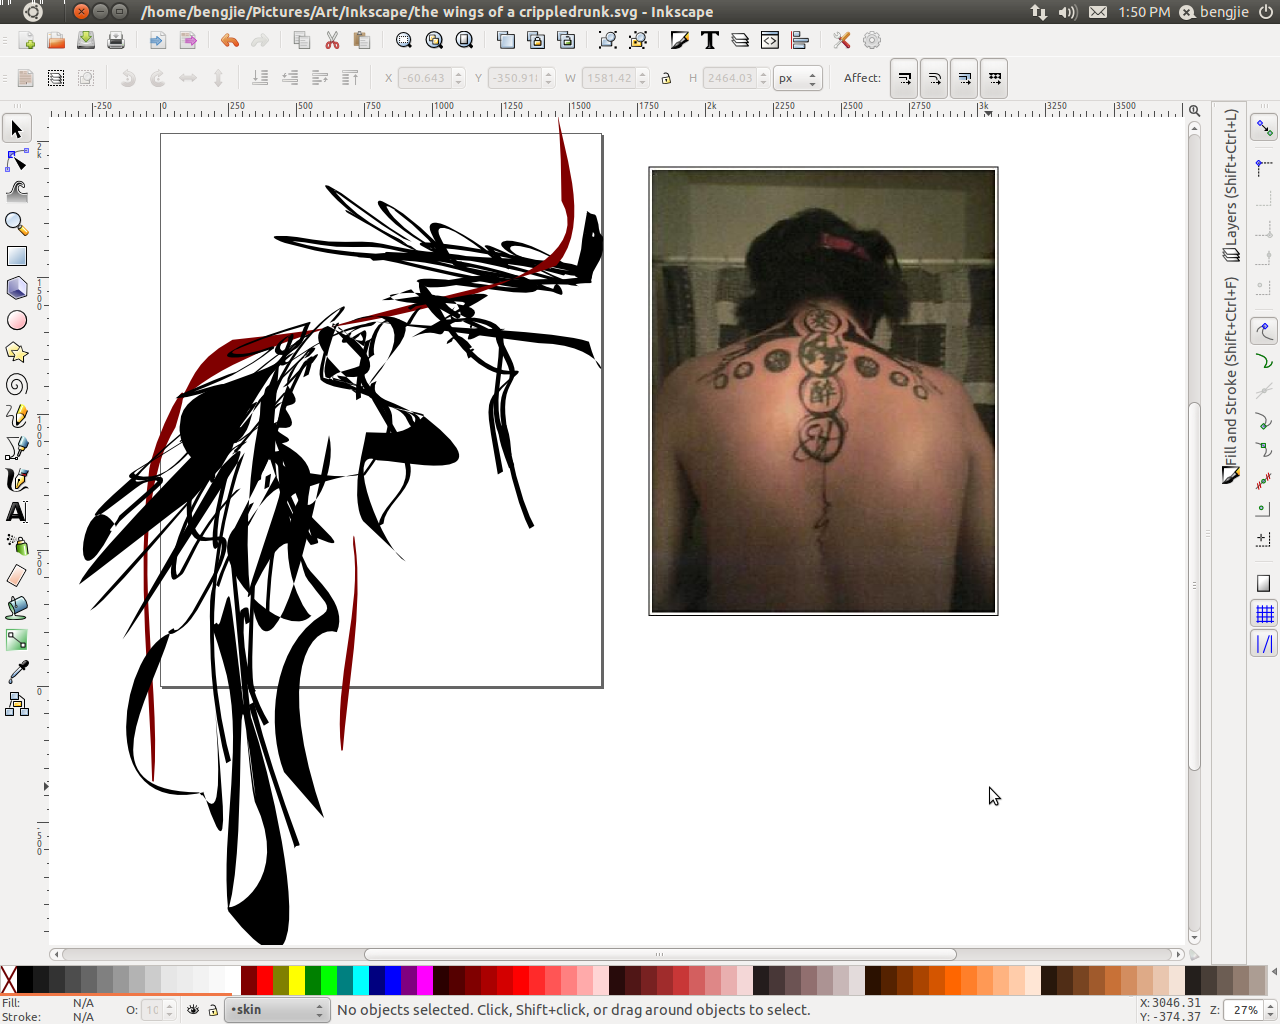The image size is (1280, 1024).
Task: Group selected objects
Action: 608,40
